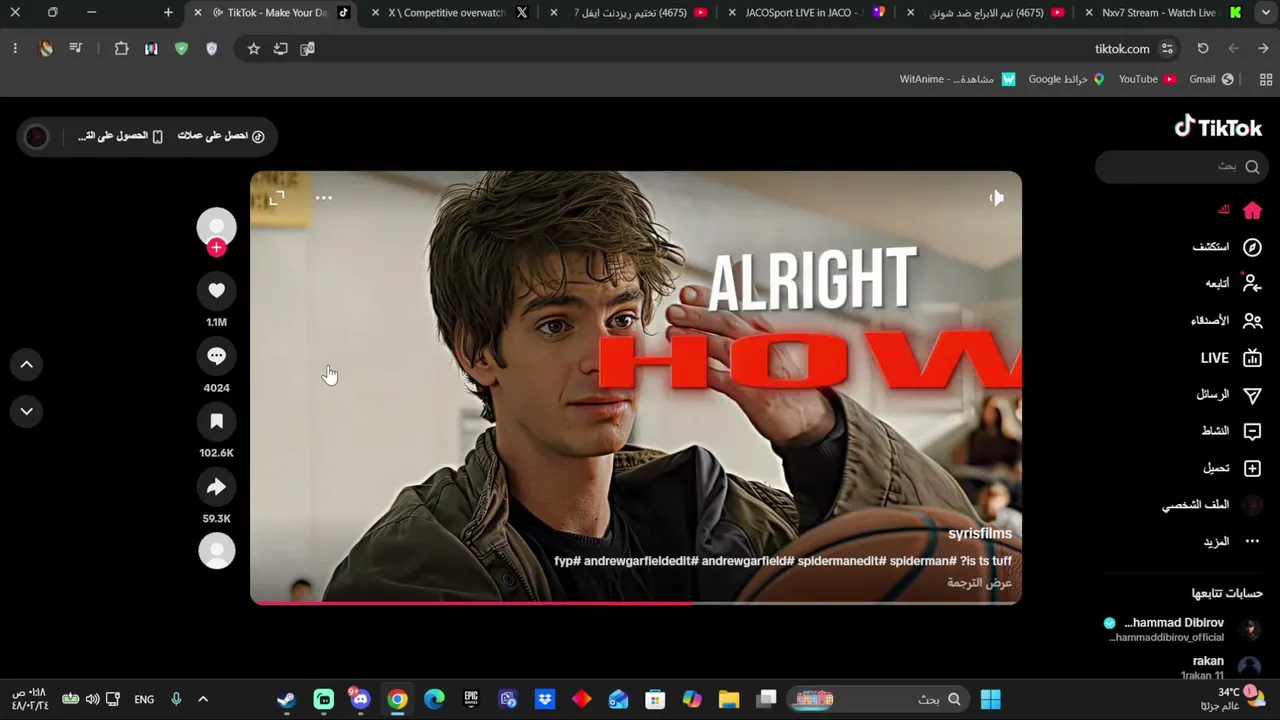Share the video using the arrow icon
The height and width of the screenshot is (720, 1280).
(216, 487)
